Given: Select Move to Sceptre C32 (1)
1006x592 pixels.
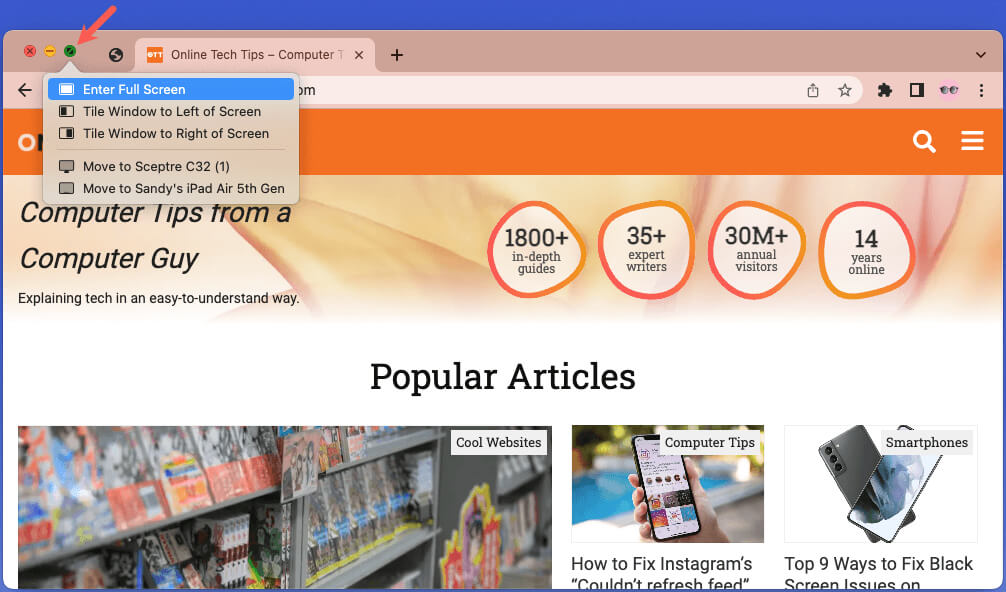Looking at the screenshot, I should [171, 167].
